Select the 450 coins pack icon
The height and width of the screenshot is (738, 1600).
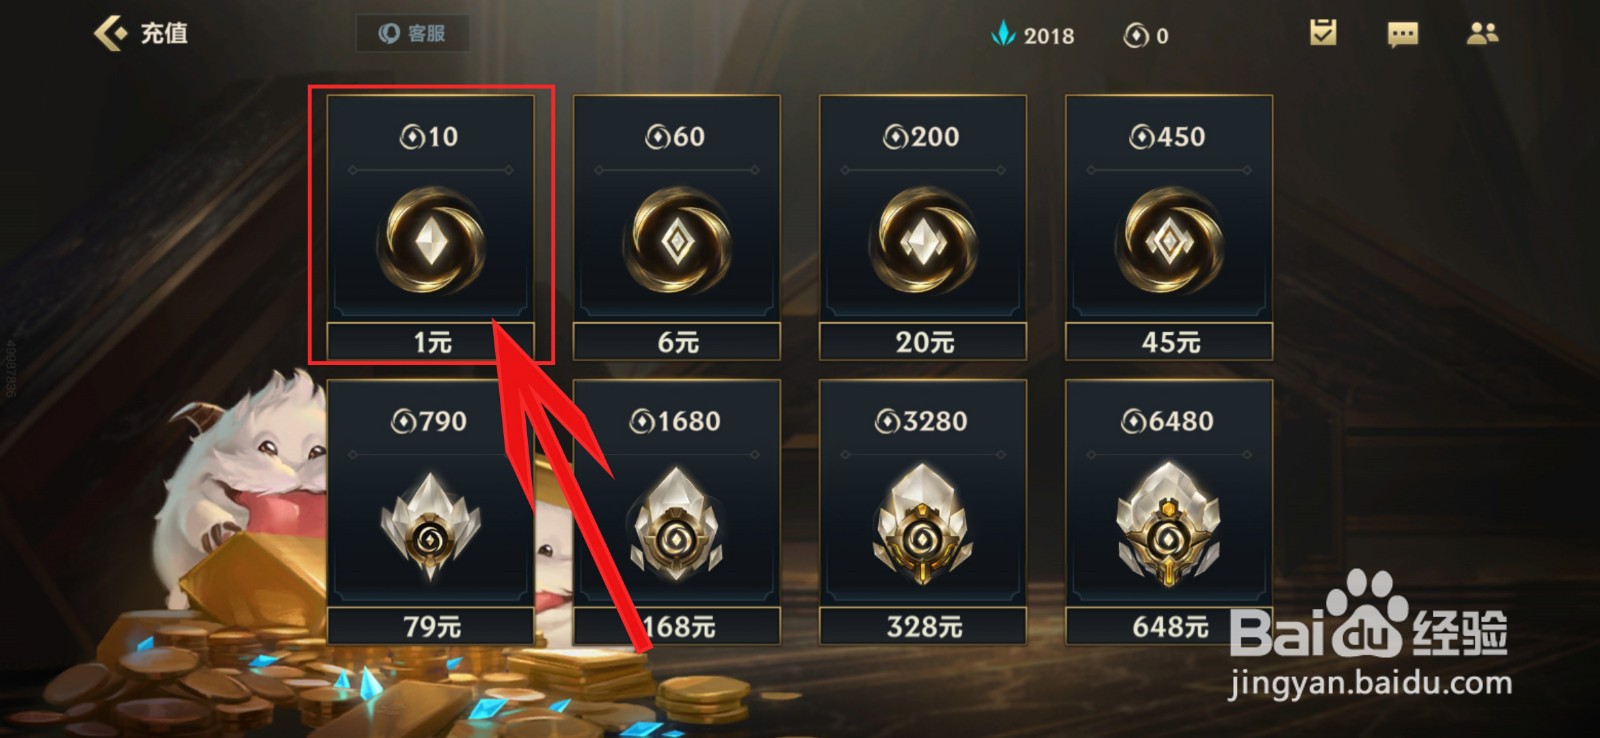pyautogui.click(x=1169, y=241)
